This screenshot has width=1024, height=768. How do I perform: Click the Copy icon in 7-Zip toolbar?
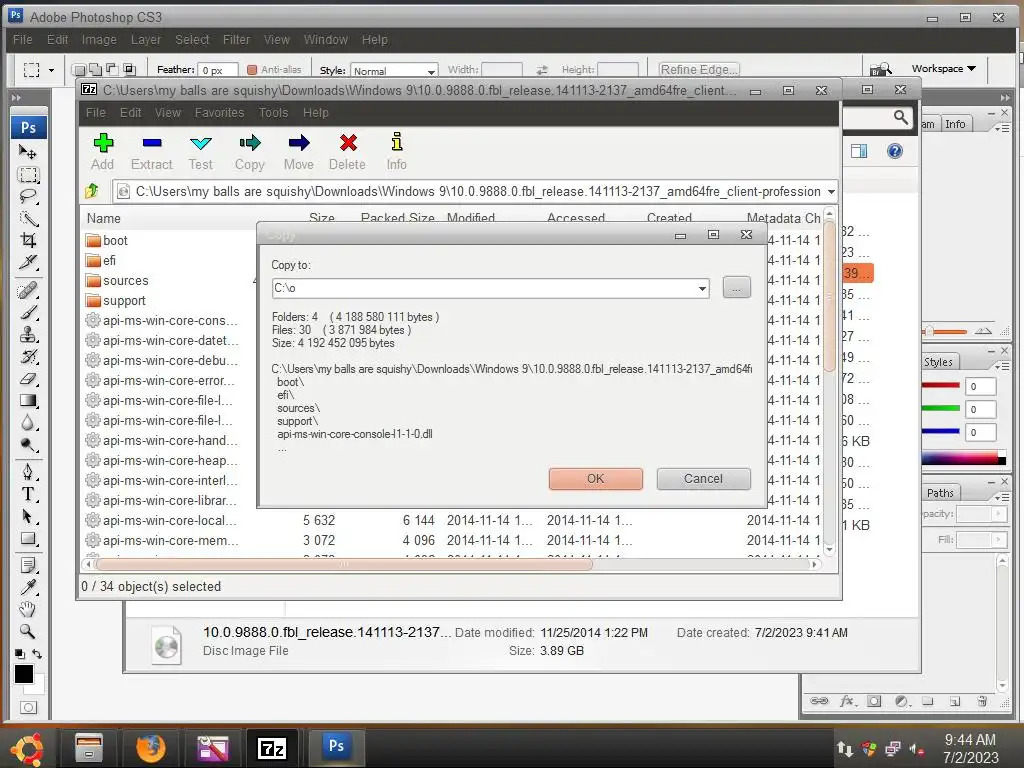tap(249, 152)
